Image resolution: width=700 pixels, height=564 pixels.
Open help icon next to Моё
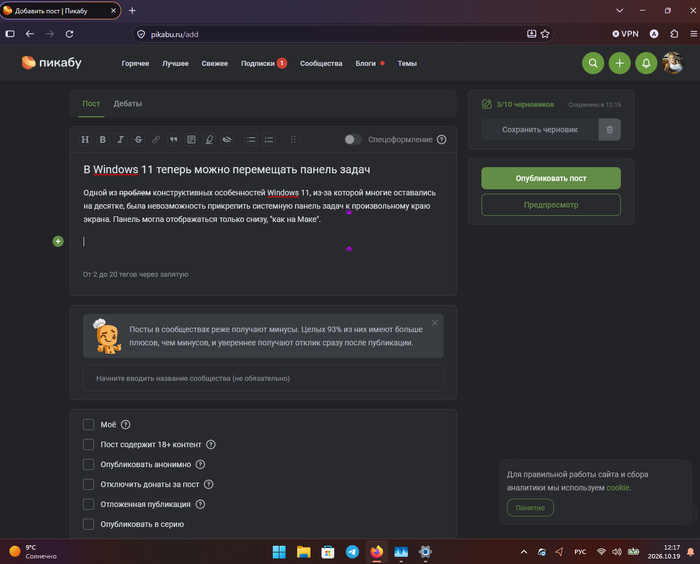[x=126, y=425]
